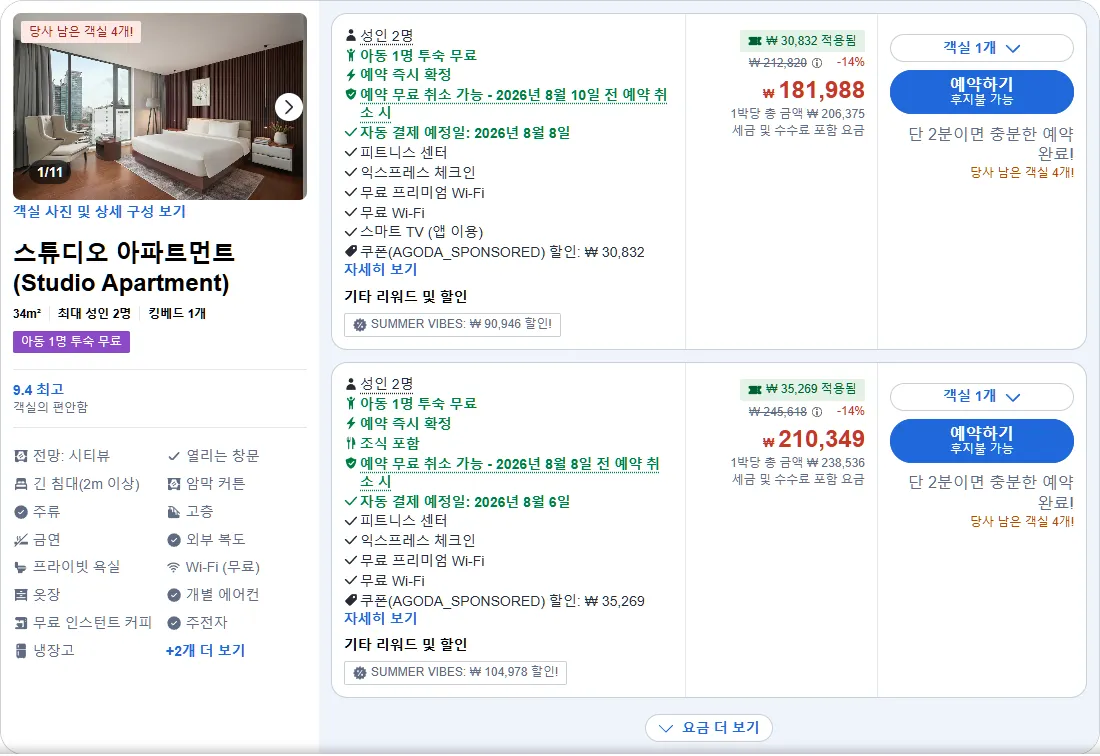Expand 요금 더 보기 to show more rates

point(709,728)
